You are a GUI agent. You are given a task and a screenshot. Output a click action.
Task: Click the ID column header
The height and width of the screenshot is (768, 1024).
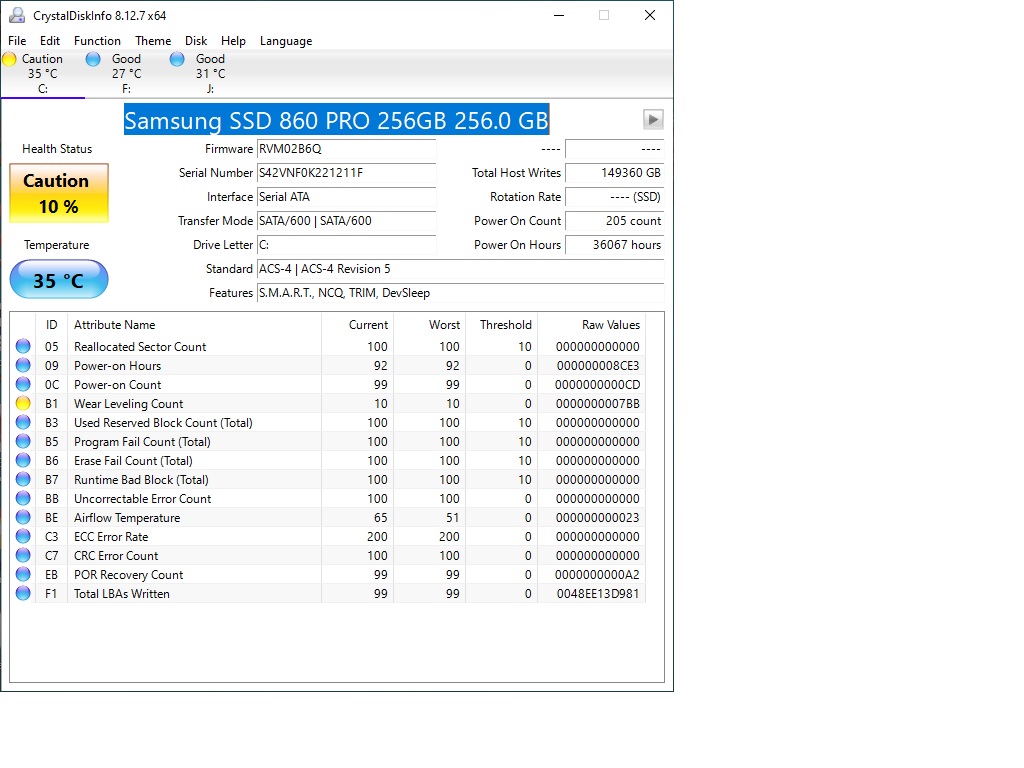(52, 325)
